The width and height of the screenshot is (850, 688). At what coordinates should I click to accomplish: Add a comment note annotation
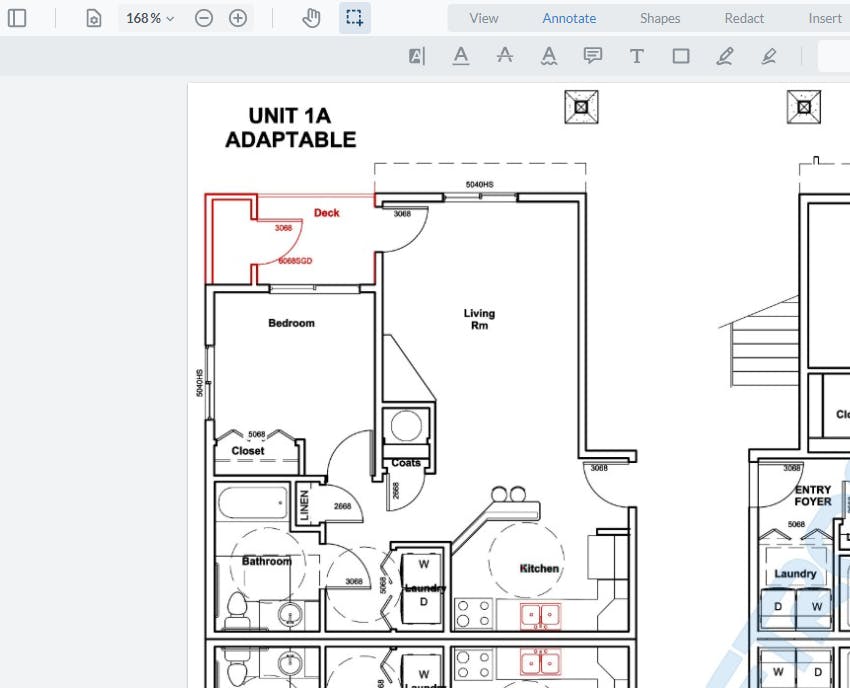[593, 56]
